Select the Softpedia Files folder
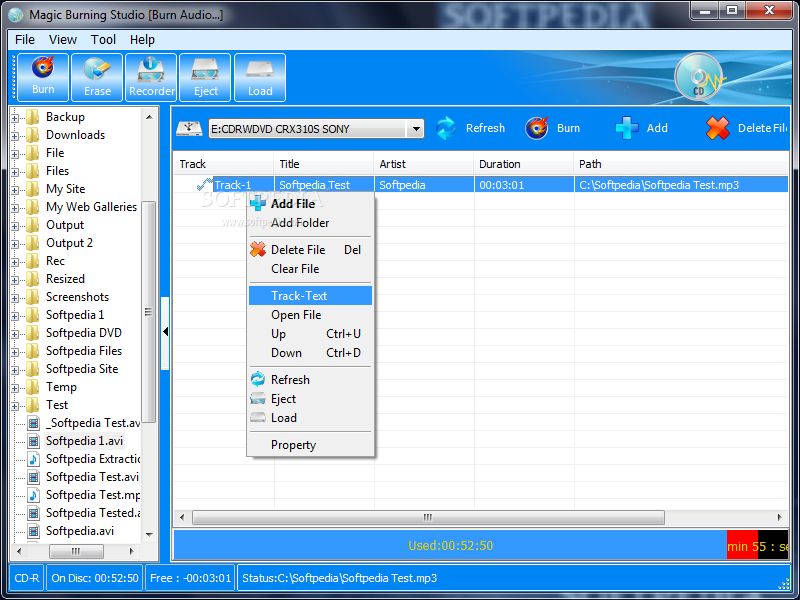 pyautogui.click(x=84, y=351)
